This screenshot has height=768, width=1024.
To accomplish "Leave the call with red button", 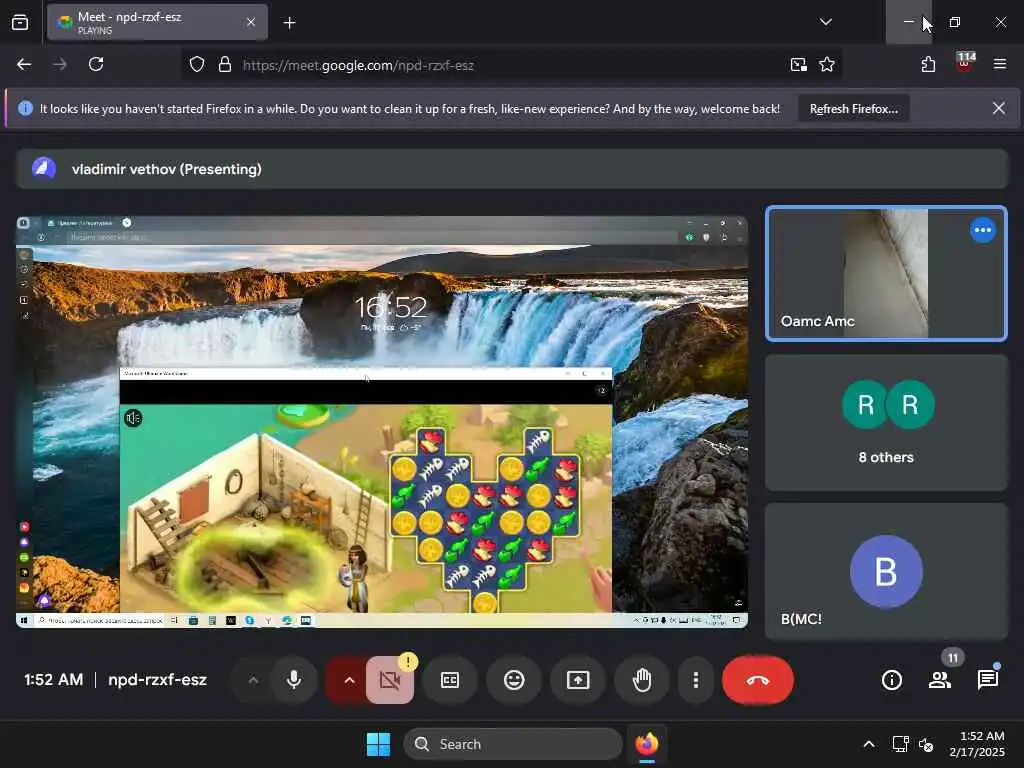I will click(x=758, y=680).
